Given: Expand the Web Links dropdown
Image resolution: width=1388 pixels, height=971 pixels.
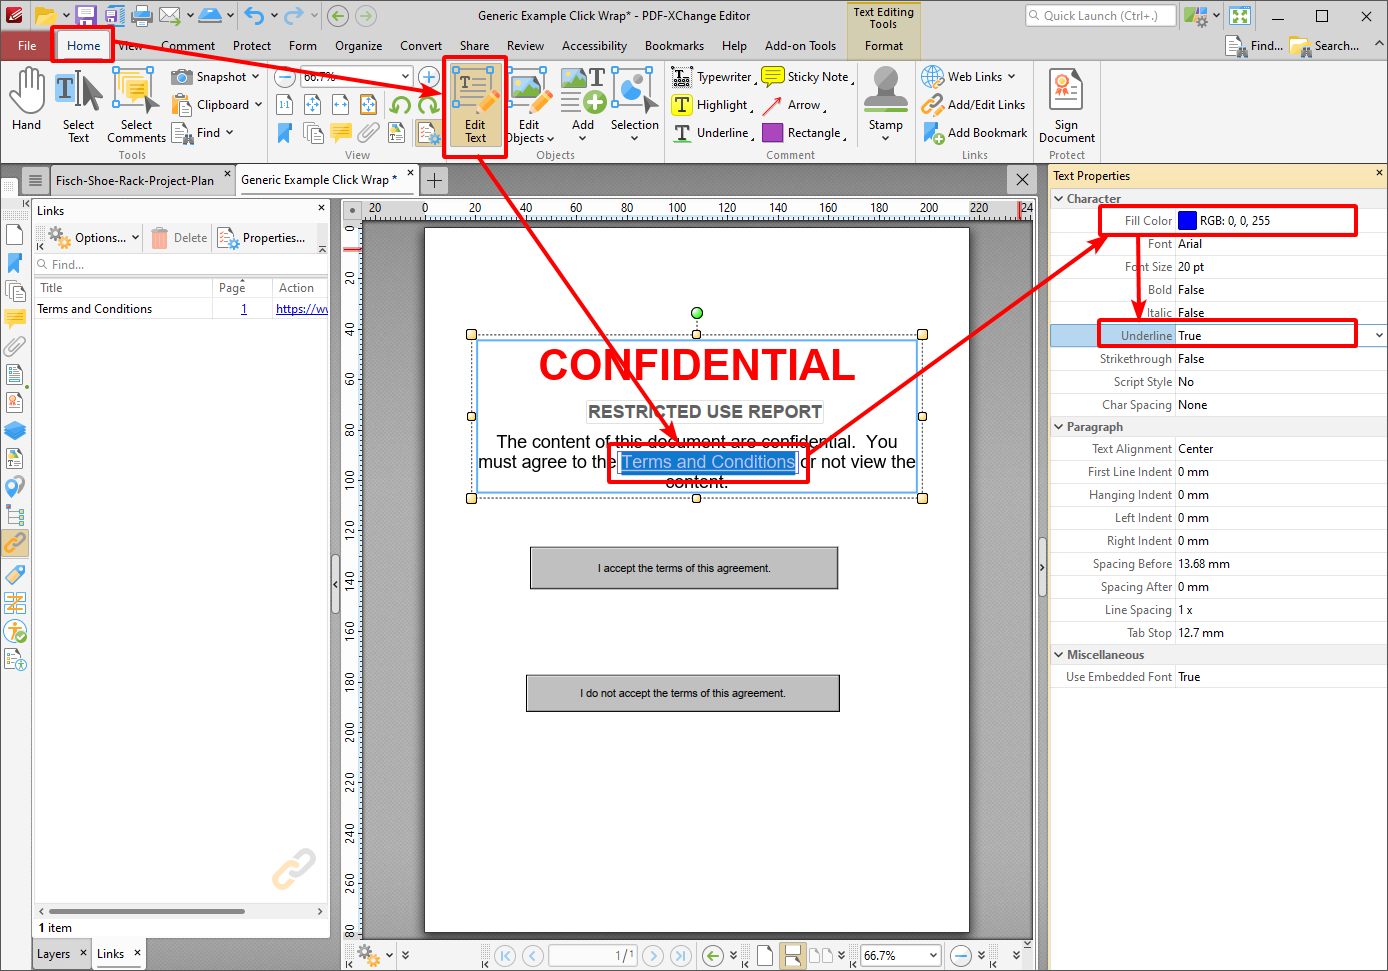Looking at the screenshot, I should (1011, 75).
